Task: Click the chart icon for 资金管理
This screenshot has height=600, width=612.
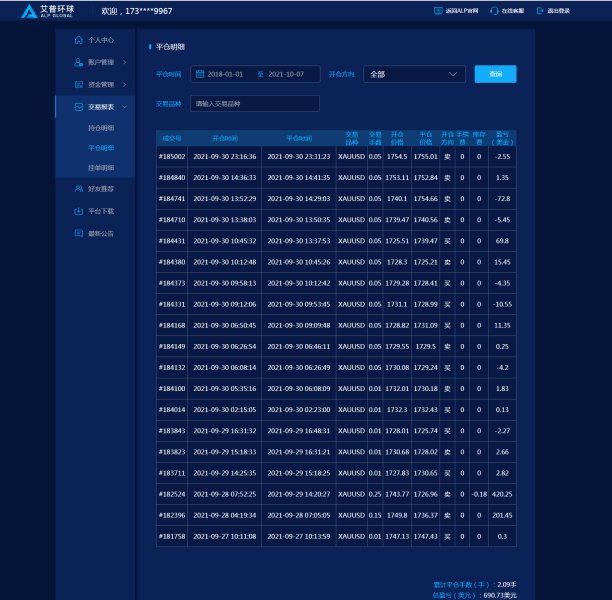Action: 78,84
